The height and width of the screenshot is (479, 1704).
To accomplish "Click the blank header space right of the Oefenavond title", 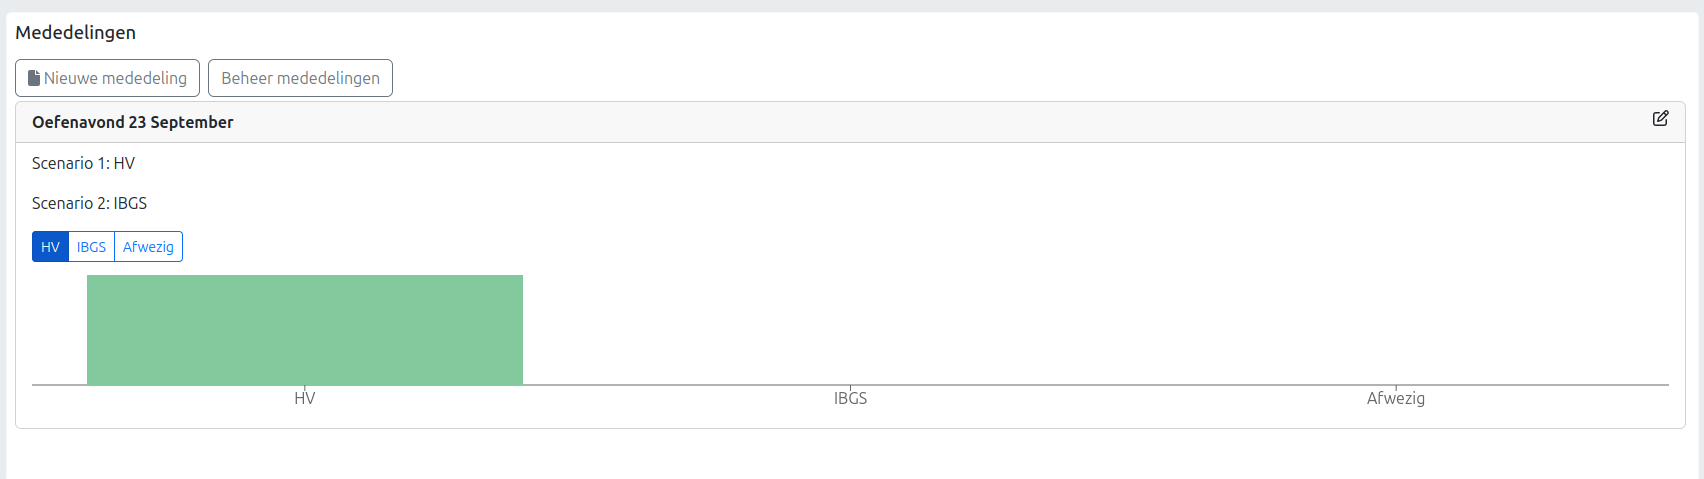I will (900, 122).
